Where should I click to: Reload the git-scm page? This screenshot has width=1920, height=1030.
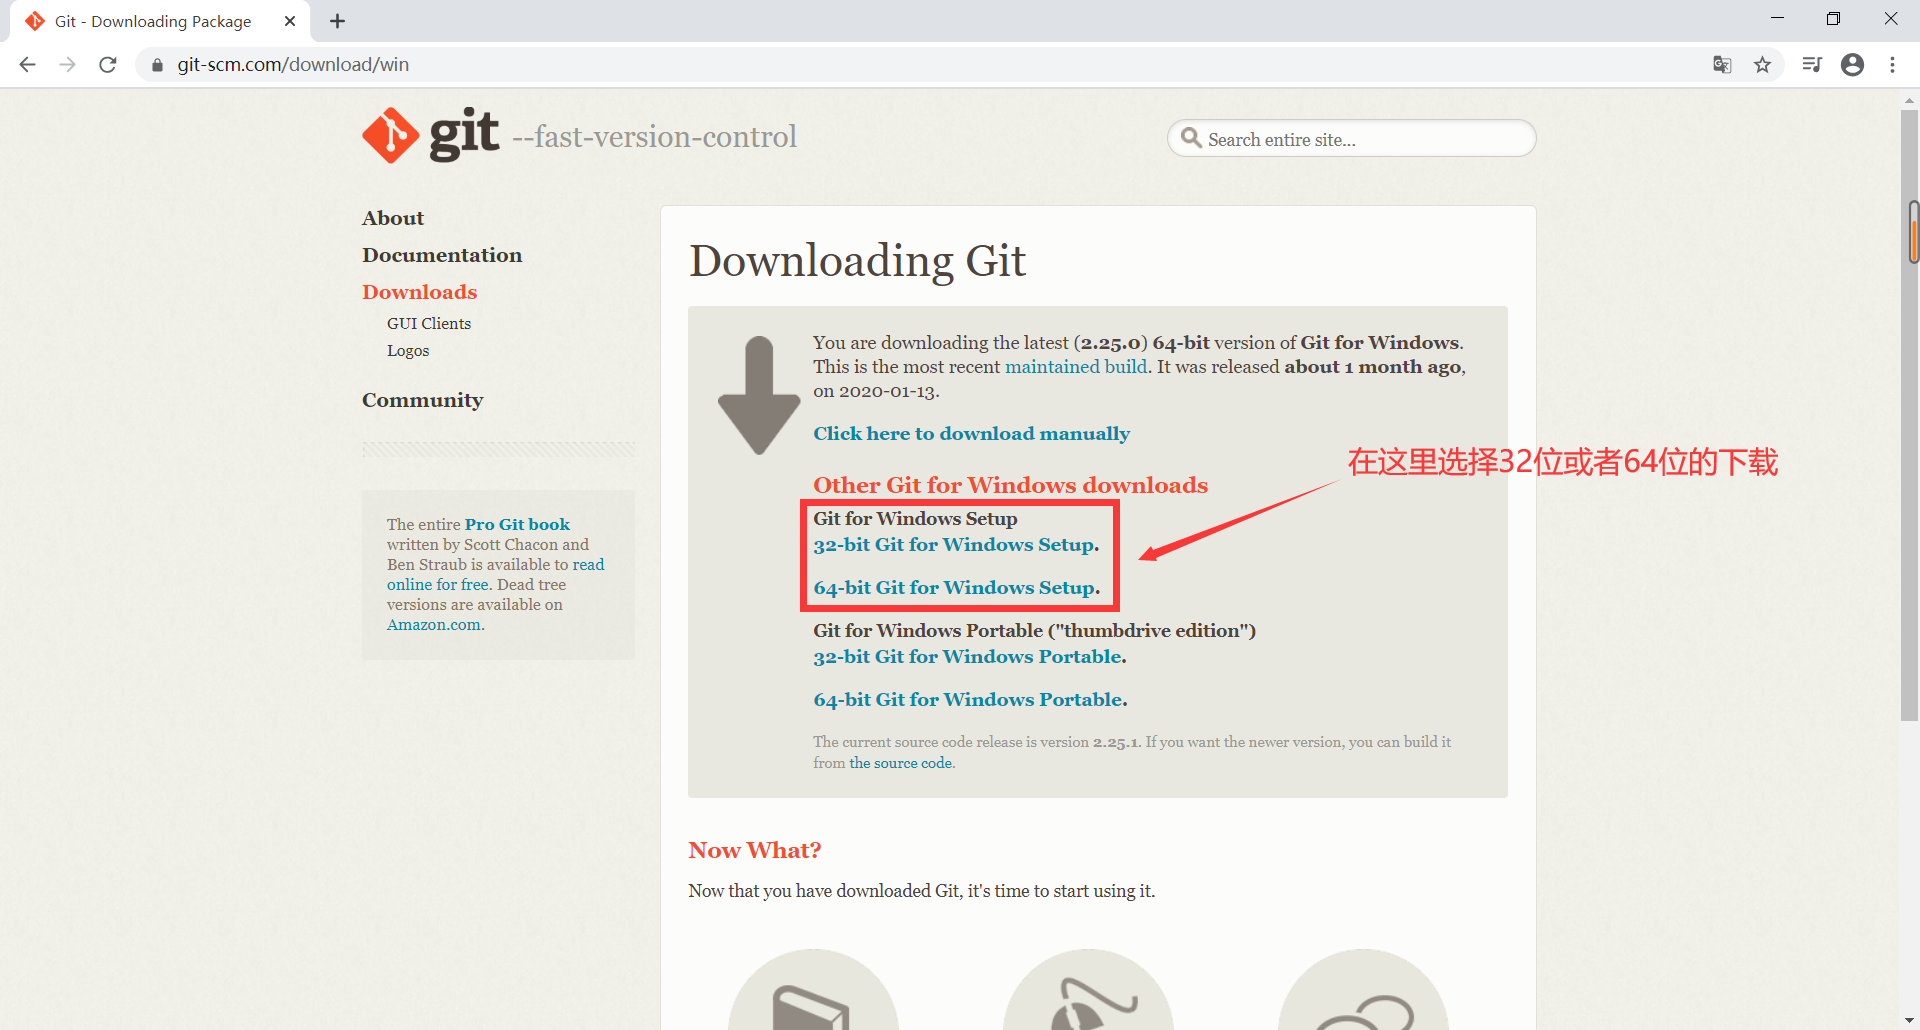[x=108, y=65]
